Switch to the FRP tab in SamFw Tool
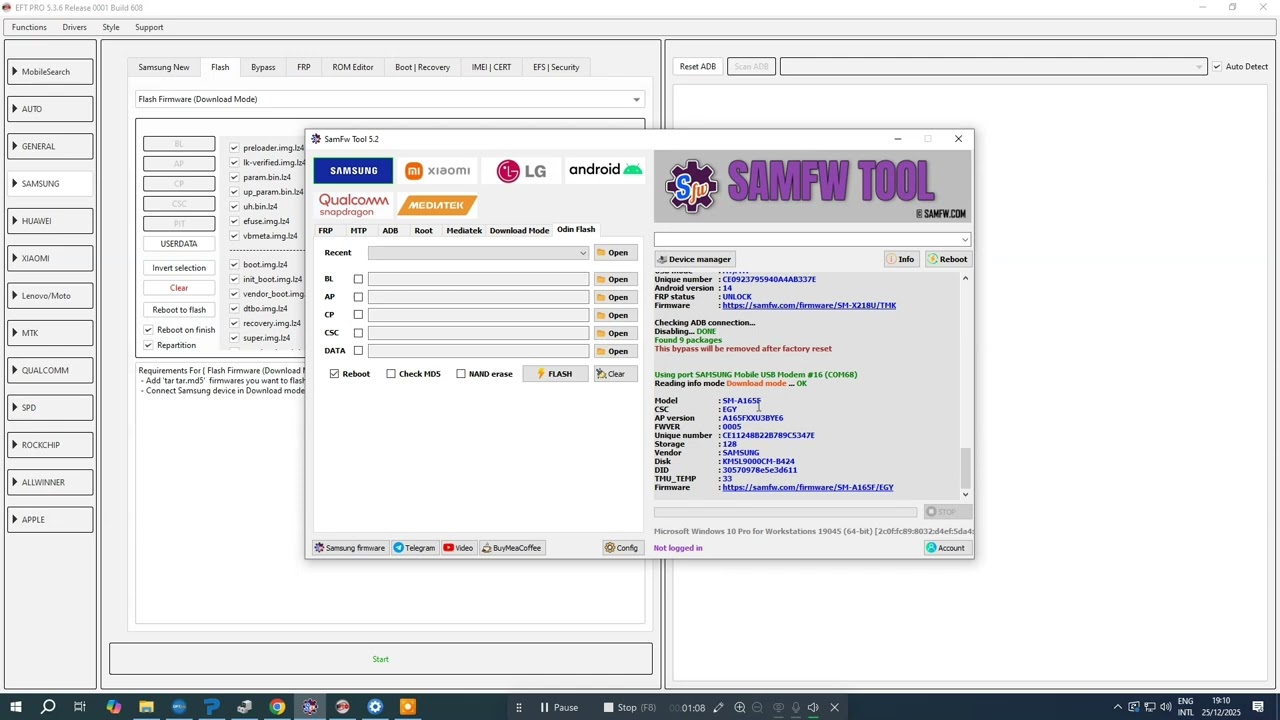 tap(326, 231)
